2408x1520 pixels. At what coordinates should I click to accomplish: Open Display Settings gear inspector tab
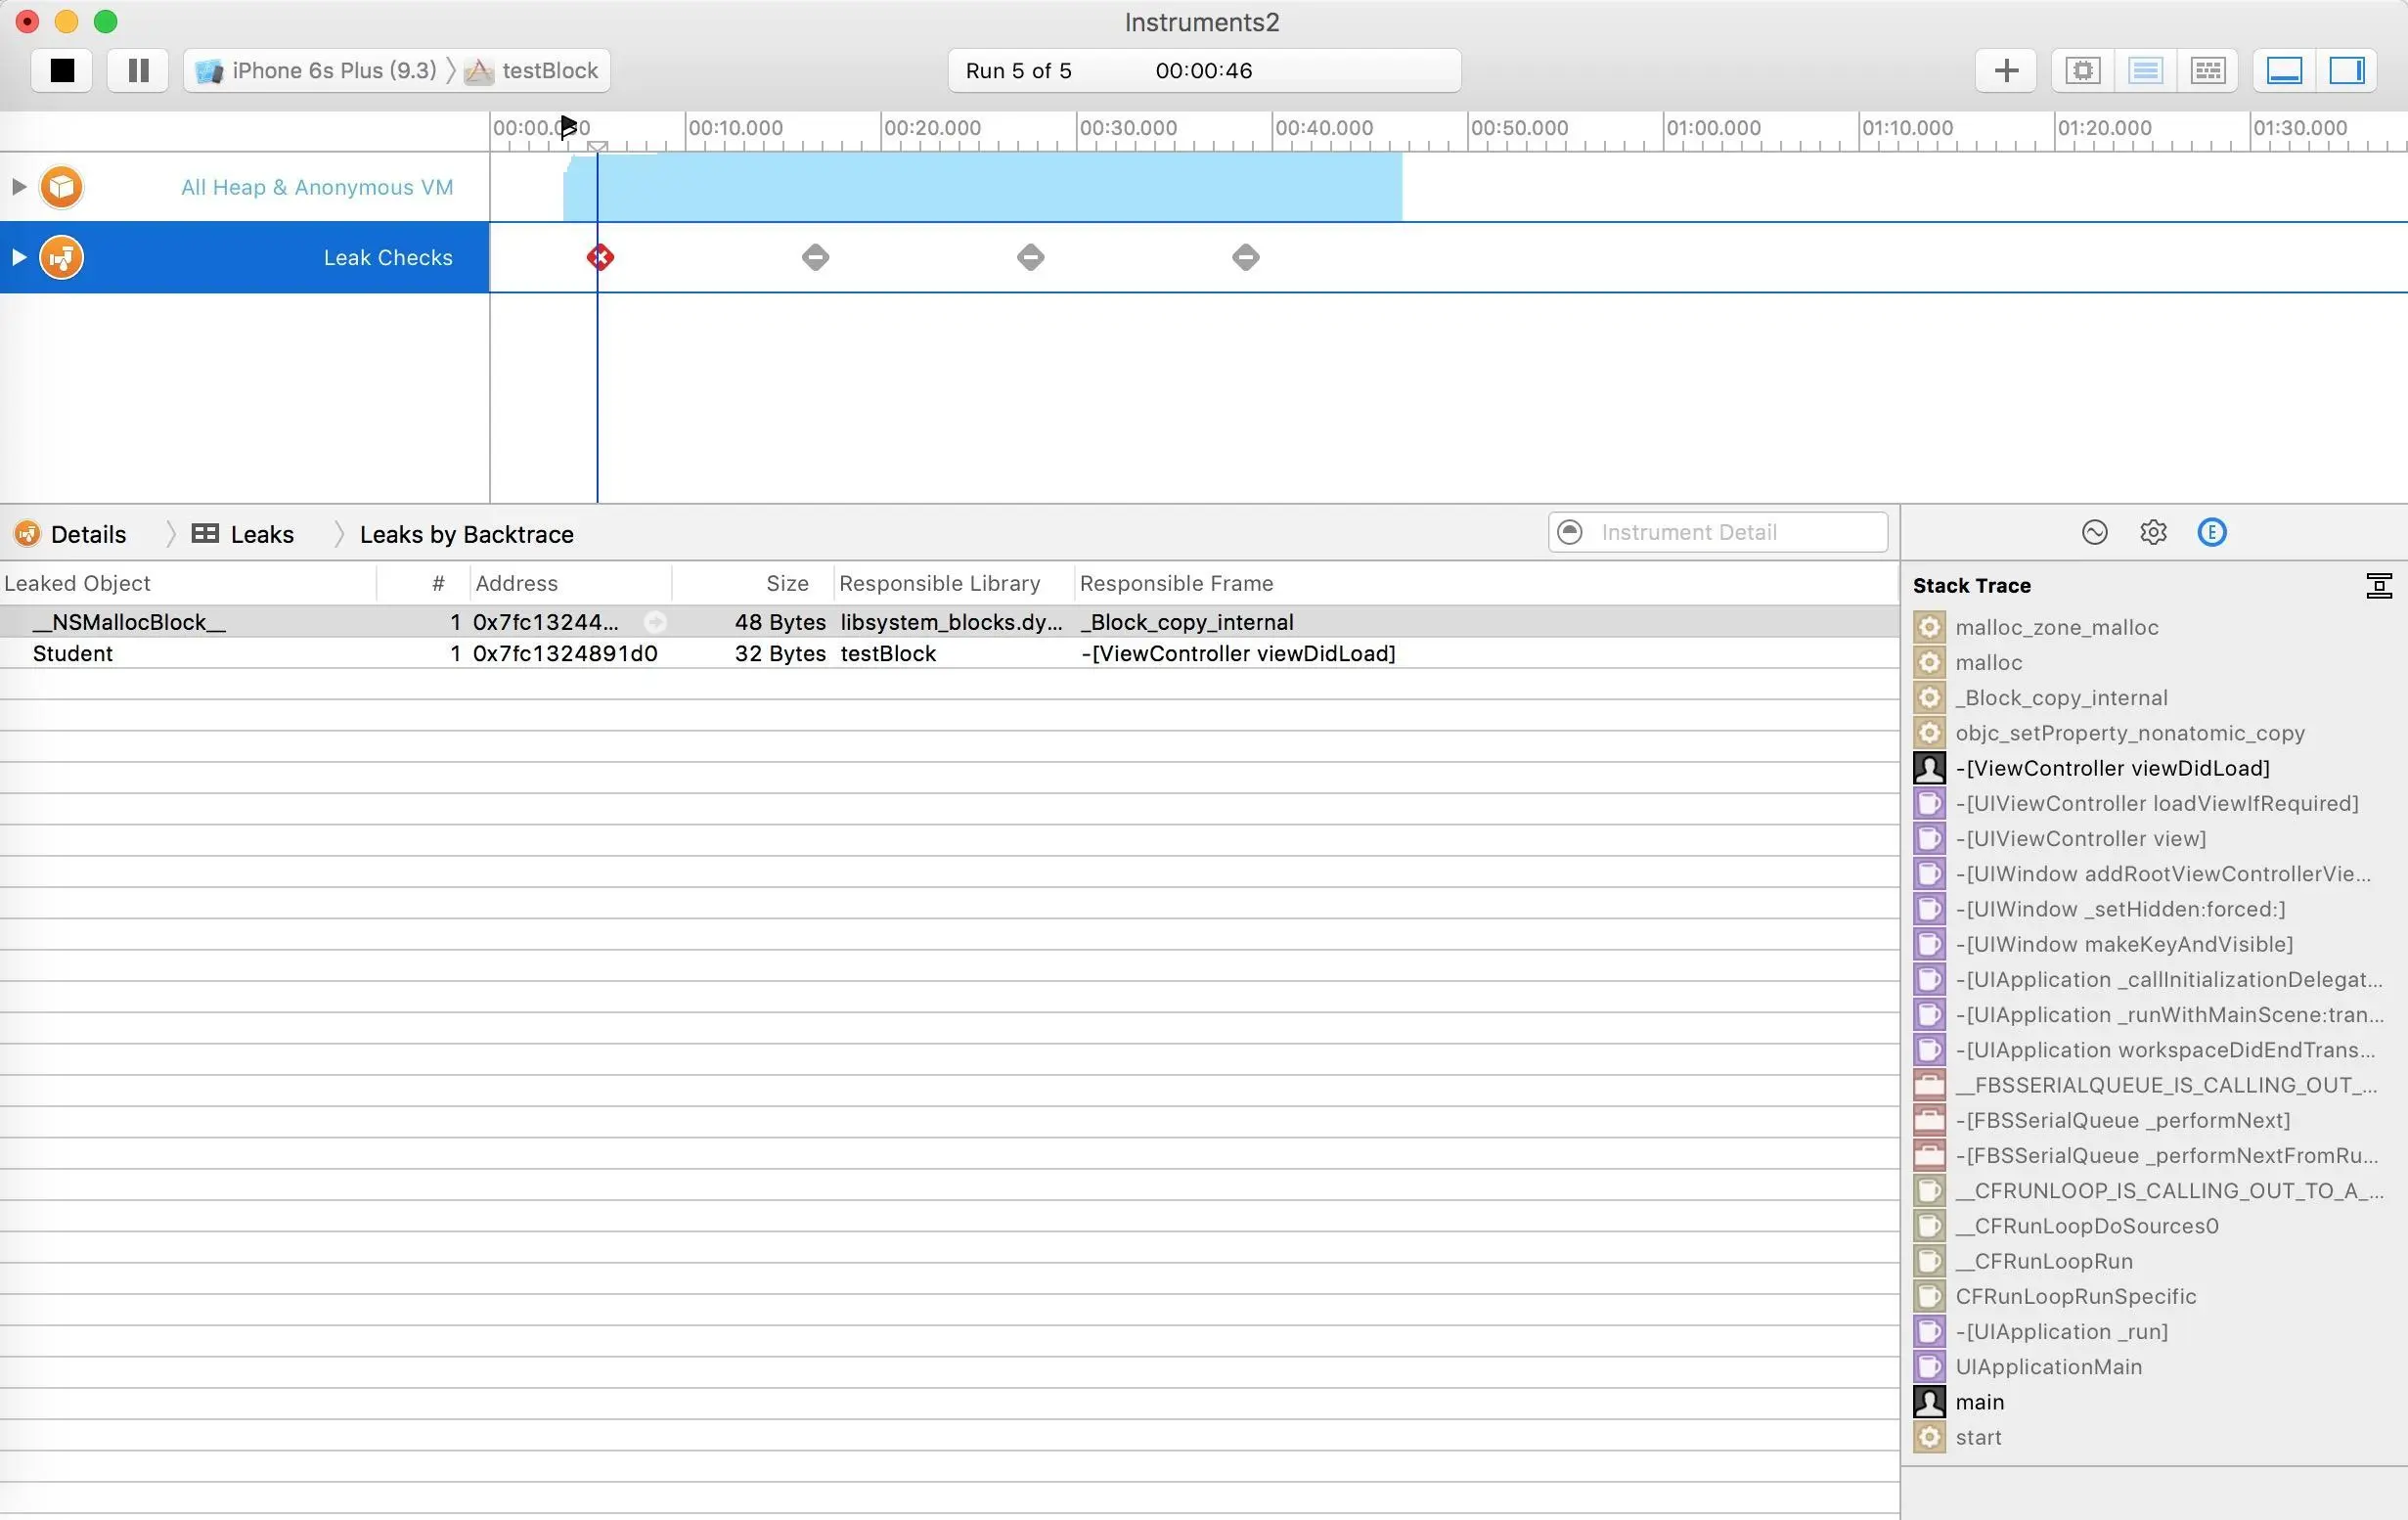[x=2153, y=533]
